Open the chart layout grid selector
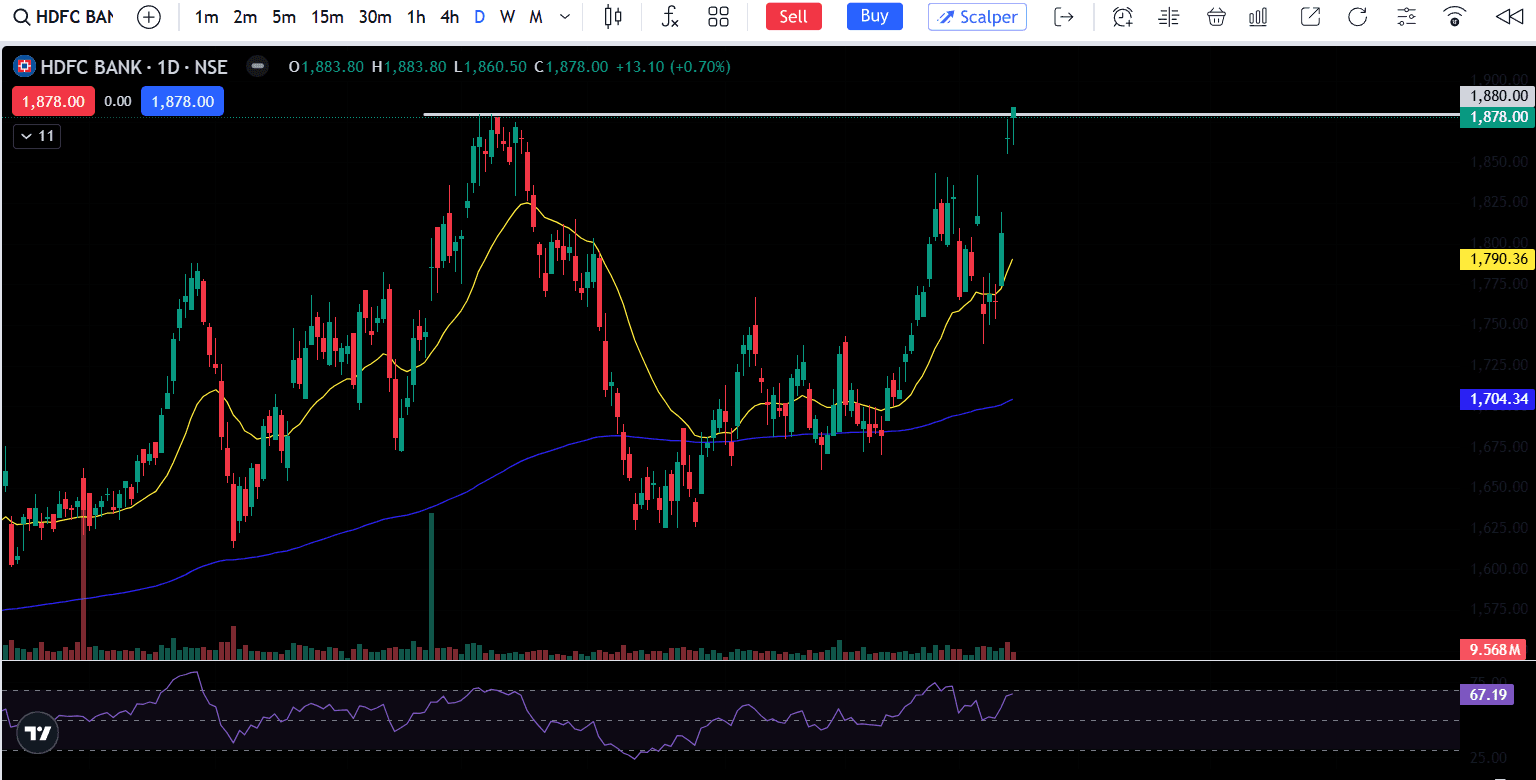Screen dimensions: 1536x780 point(718,17)
